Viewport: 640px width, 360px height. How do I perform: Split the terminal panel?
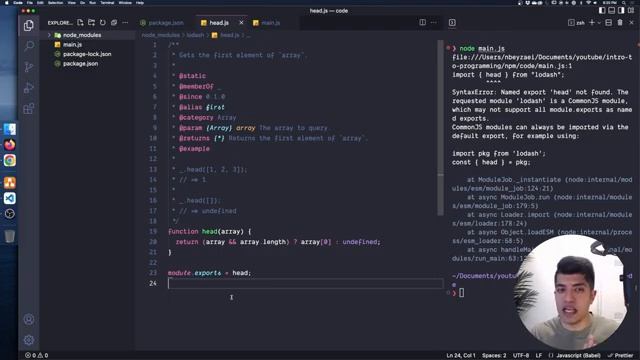pyautogui.click(x=609, y=23)
